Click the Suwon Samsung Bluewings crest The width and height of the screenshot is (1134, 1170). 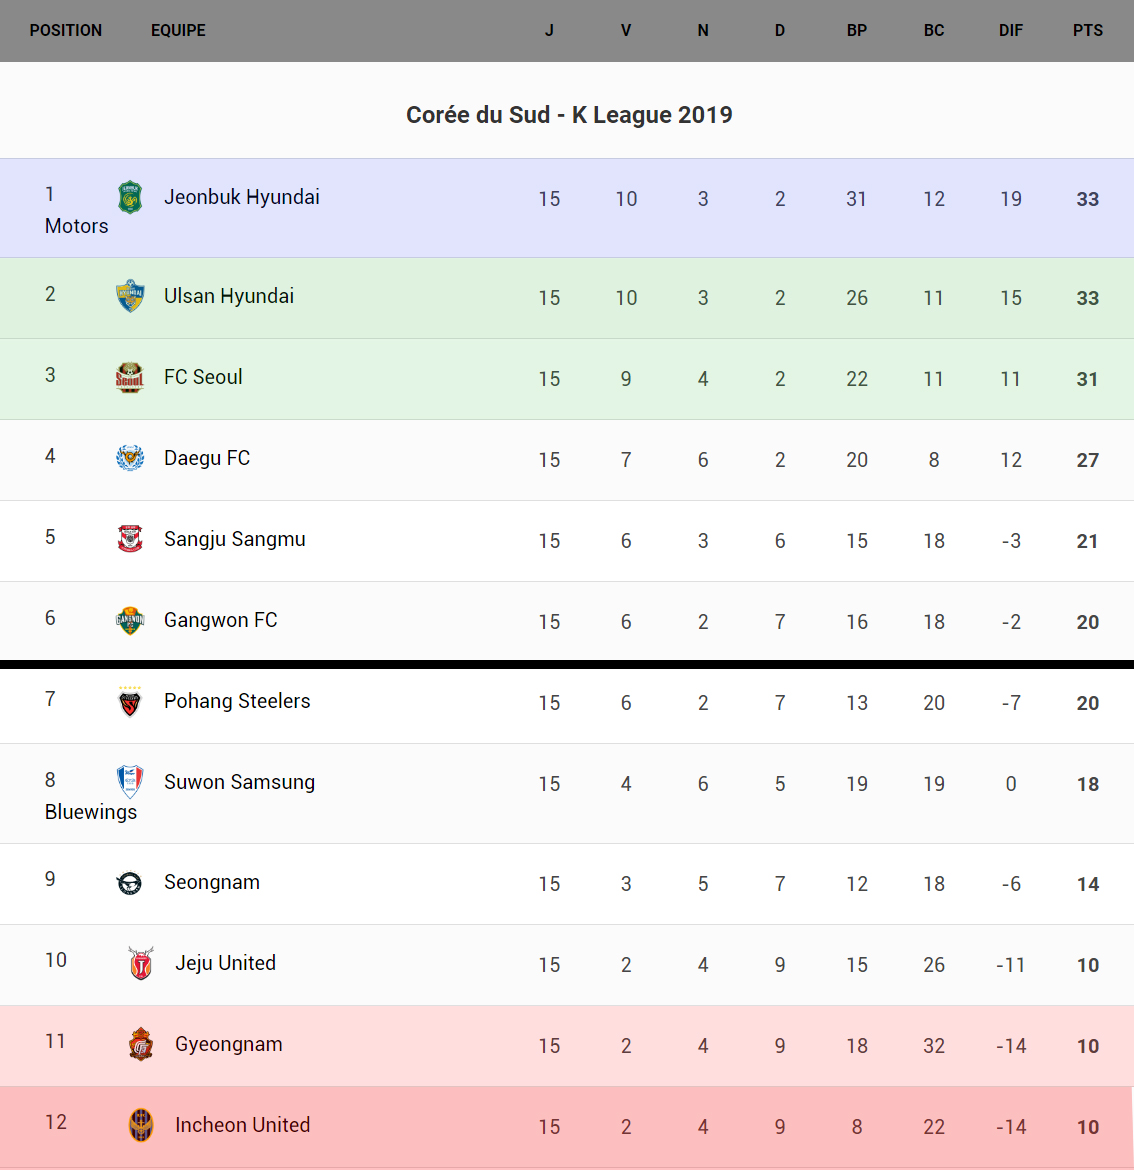click(130, 783)
